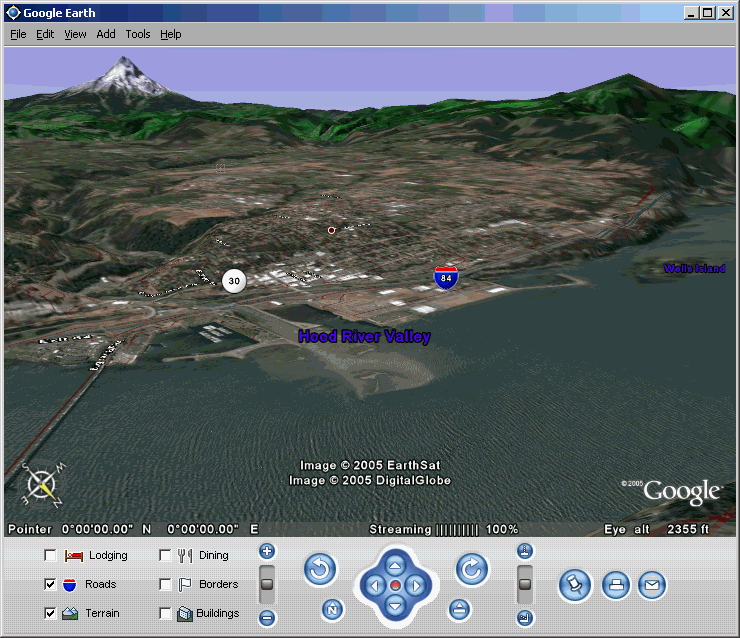Reset the view to north
This screenshot has width=740, height=638.
332,610
